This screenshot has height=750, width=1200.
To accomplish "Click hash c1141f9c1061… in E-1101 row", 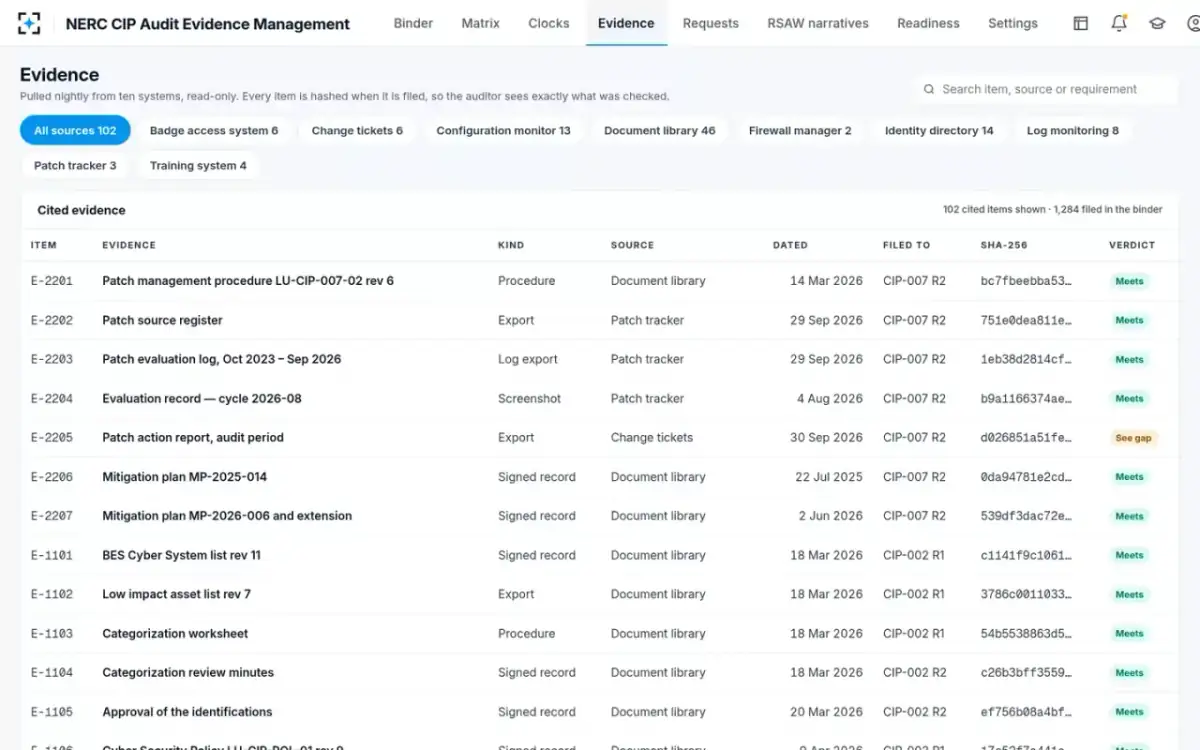I will [1026, 555].
